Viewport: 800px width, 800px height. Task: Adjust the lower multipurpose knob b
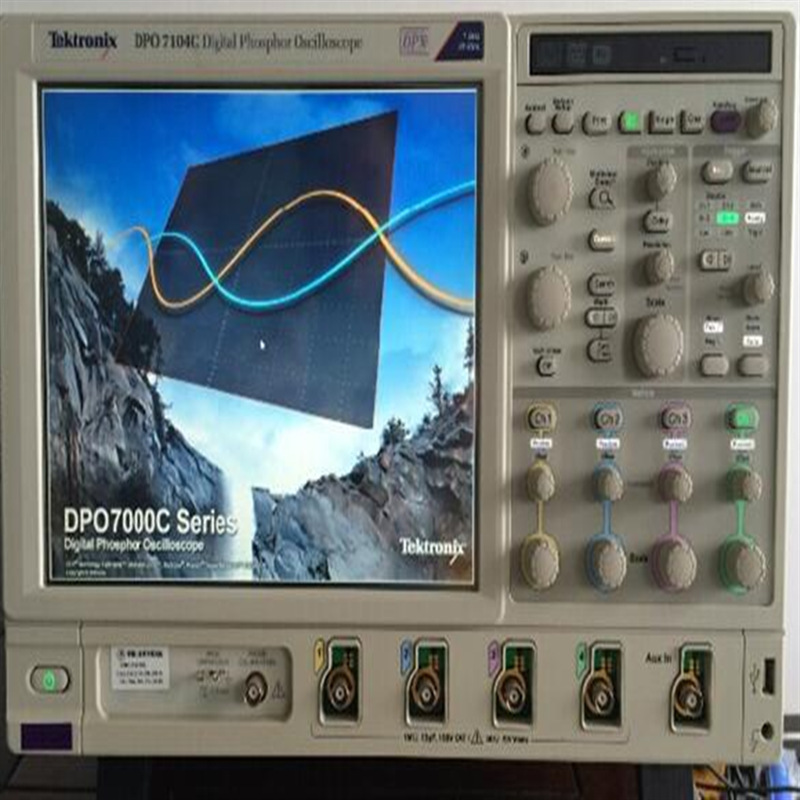[x=548, y=297]
